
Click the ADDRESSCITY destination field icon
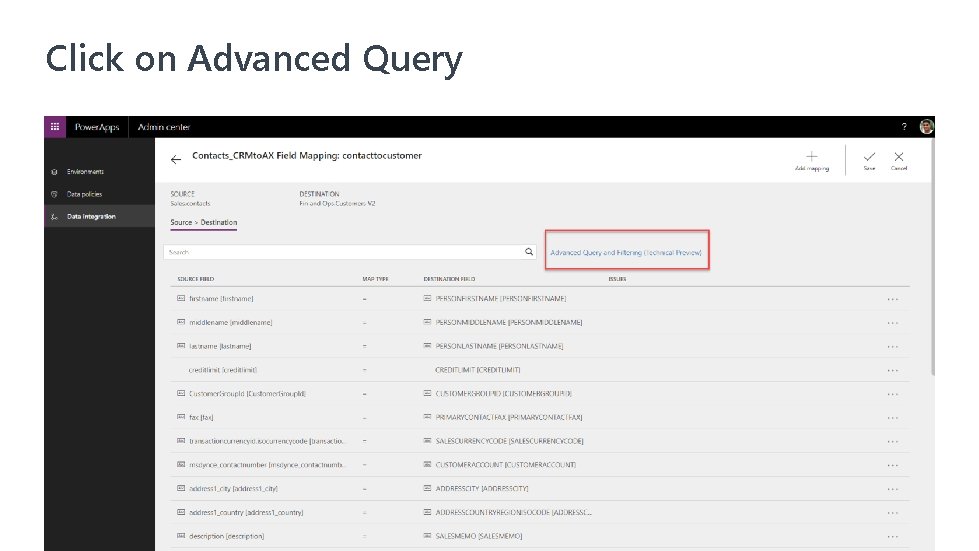427,488
